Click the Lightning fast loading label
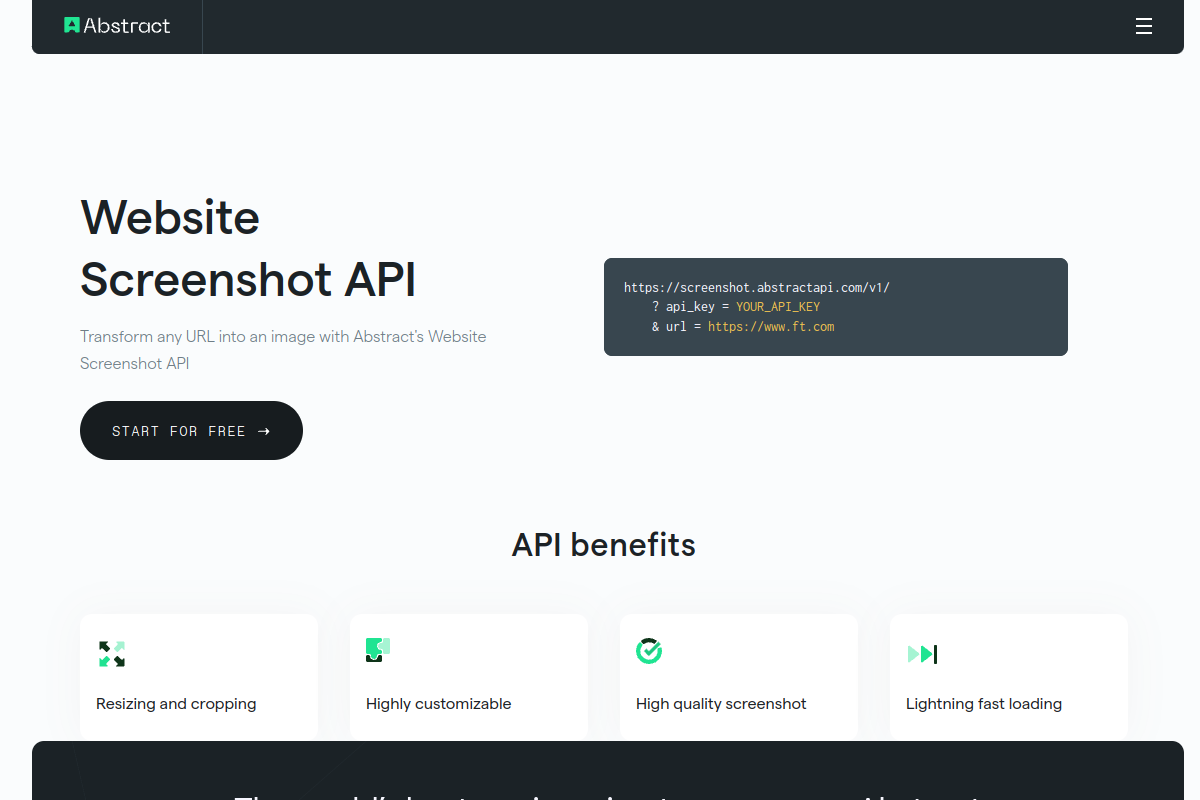The image size is (1200, 800). coord(984,704)
